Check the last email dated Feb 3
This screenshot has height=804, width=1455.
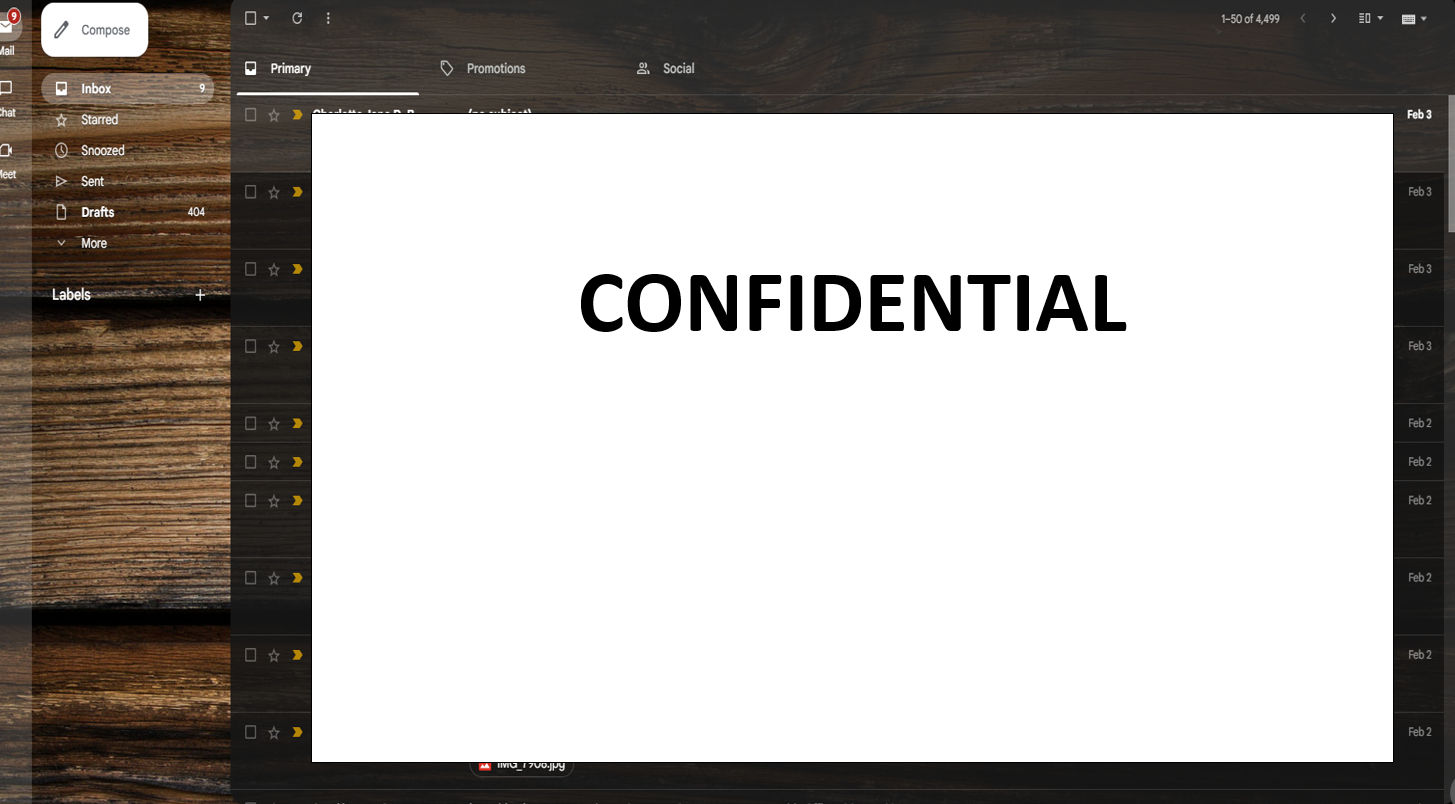pos(251,346)
